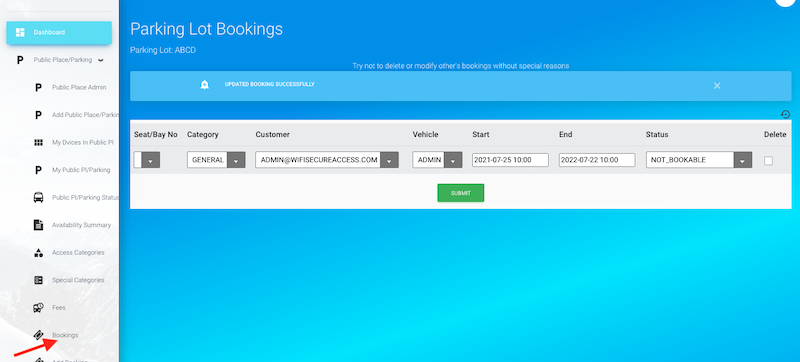Edit the End date field 2022-07-22 10:00
The height and width of the screenshot is (362, 800).
point(597,160)
